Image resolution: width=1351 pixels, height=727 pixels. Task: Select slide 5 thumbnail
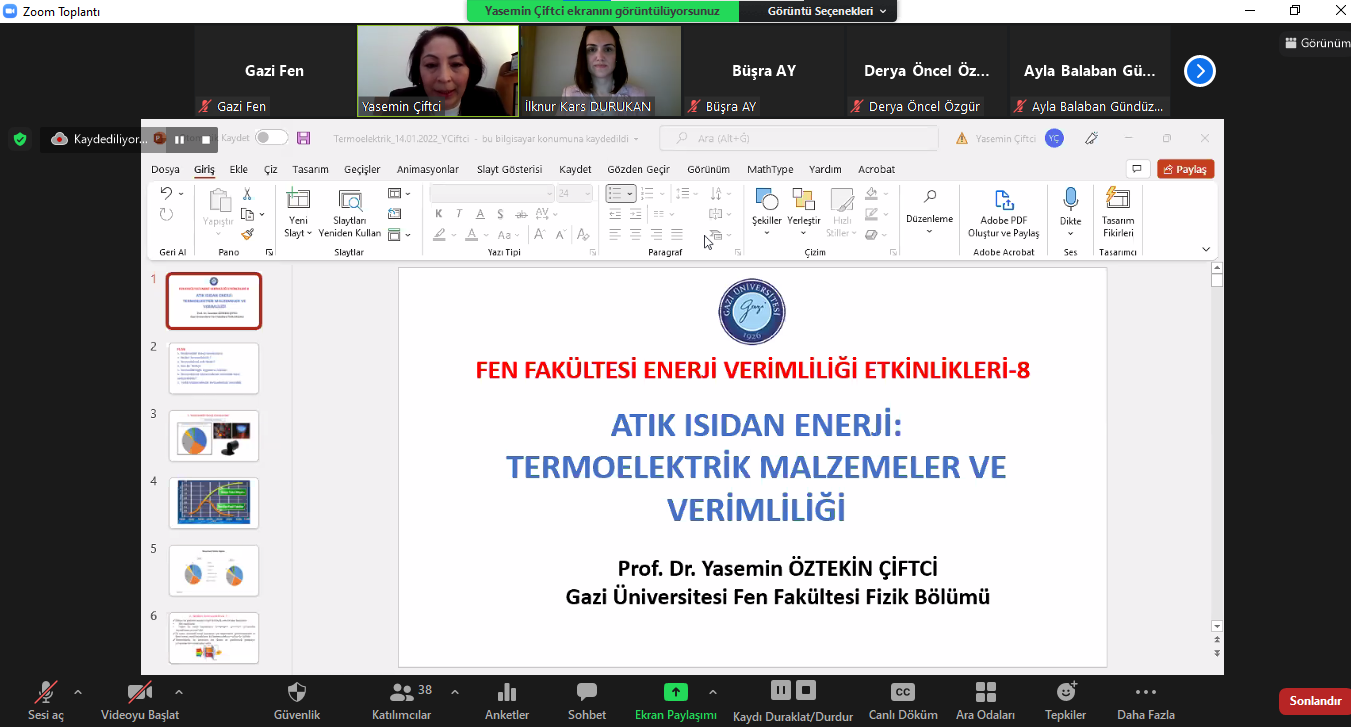coord(214,571)
